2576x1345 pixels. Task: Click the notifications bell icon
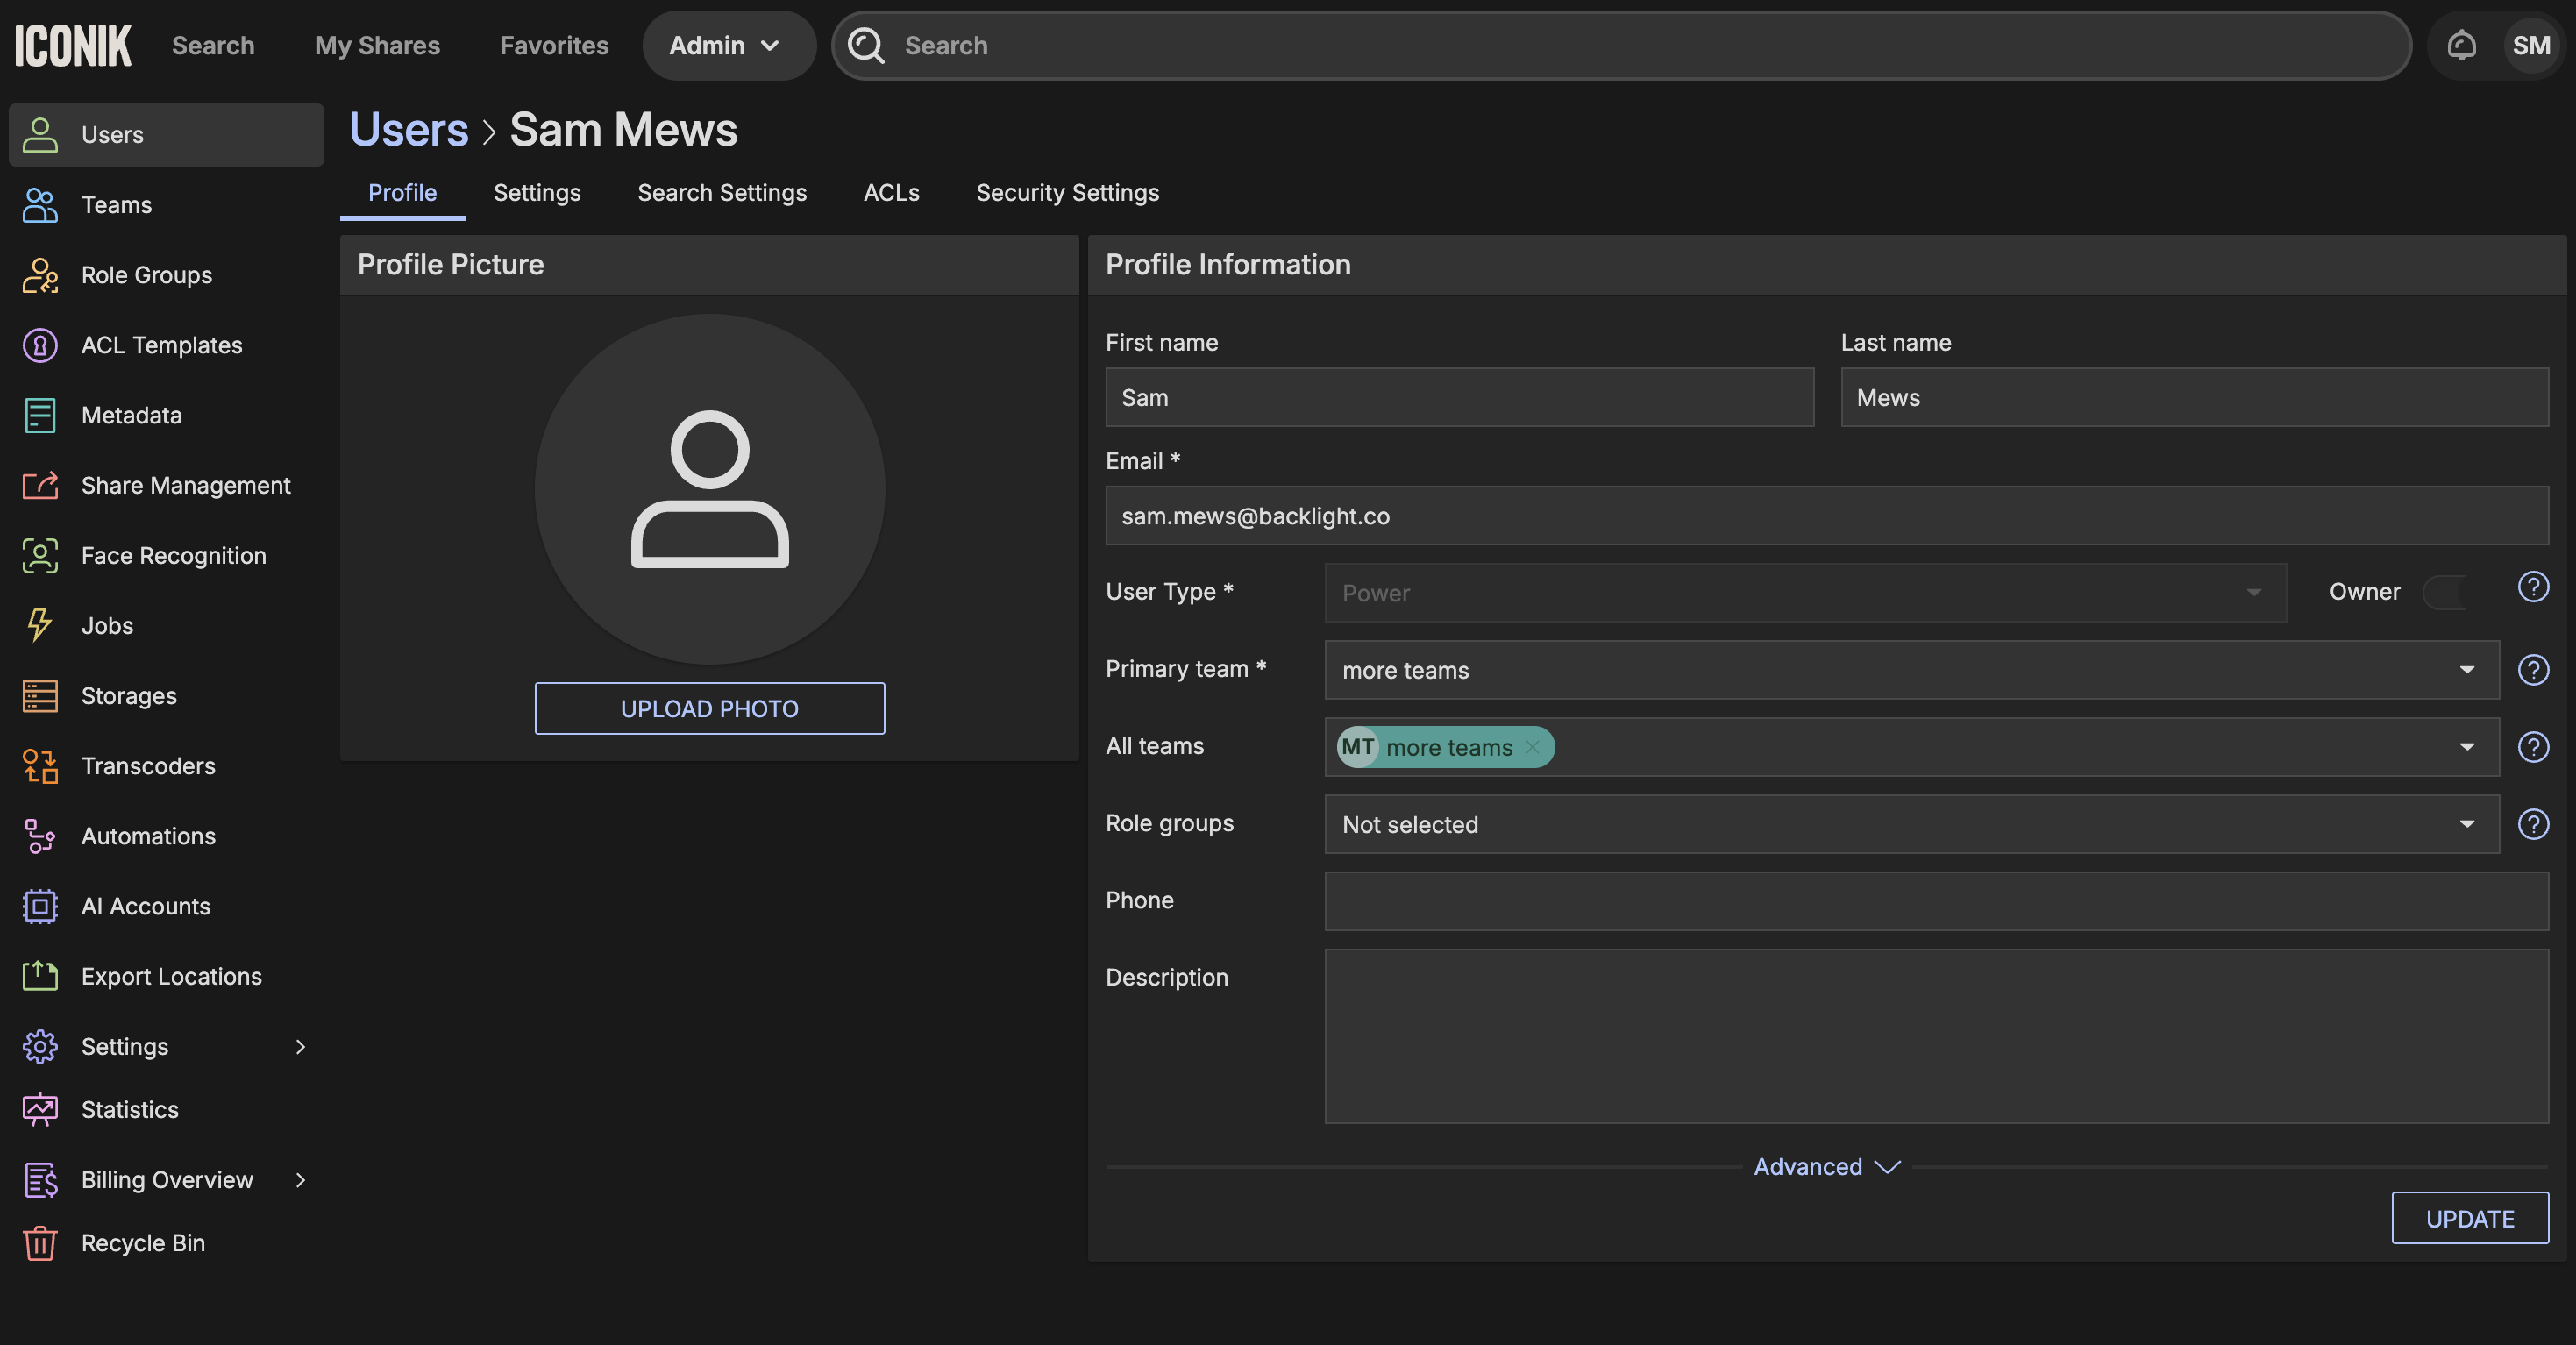tap(2461, 45)
